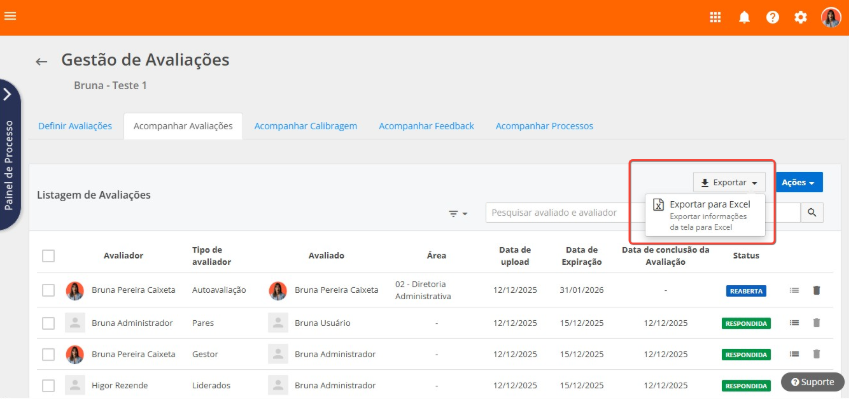Click Liderados evaluator type cell
The height and width of the screenshot is (399, 849).
pos(211,386)
